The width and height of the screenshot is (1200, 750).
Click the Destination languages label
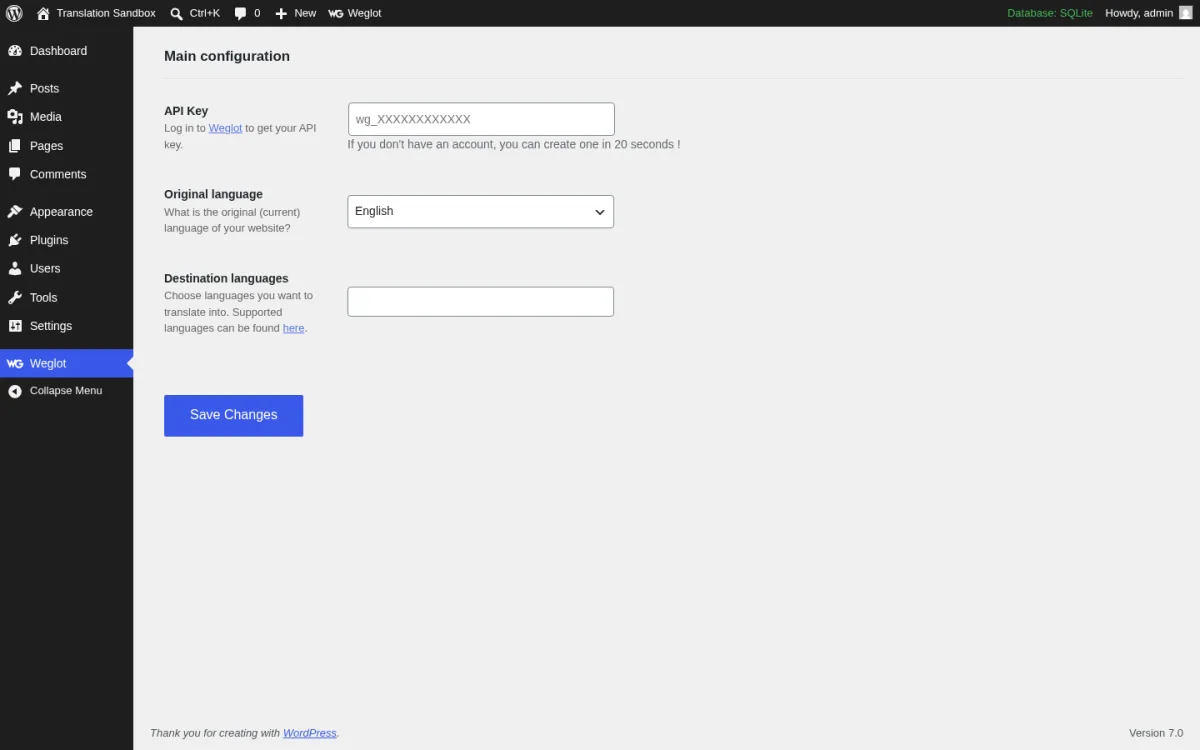tap(226, 278)
